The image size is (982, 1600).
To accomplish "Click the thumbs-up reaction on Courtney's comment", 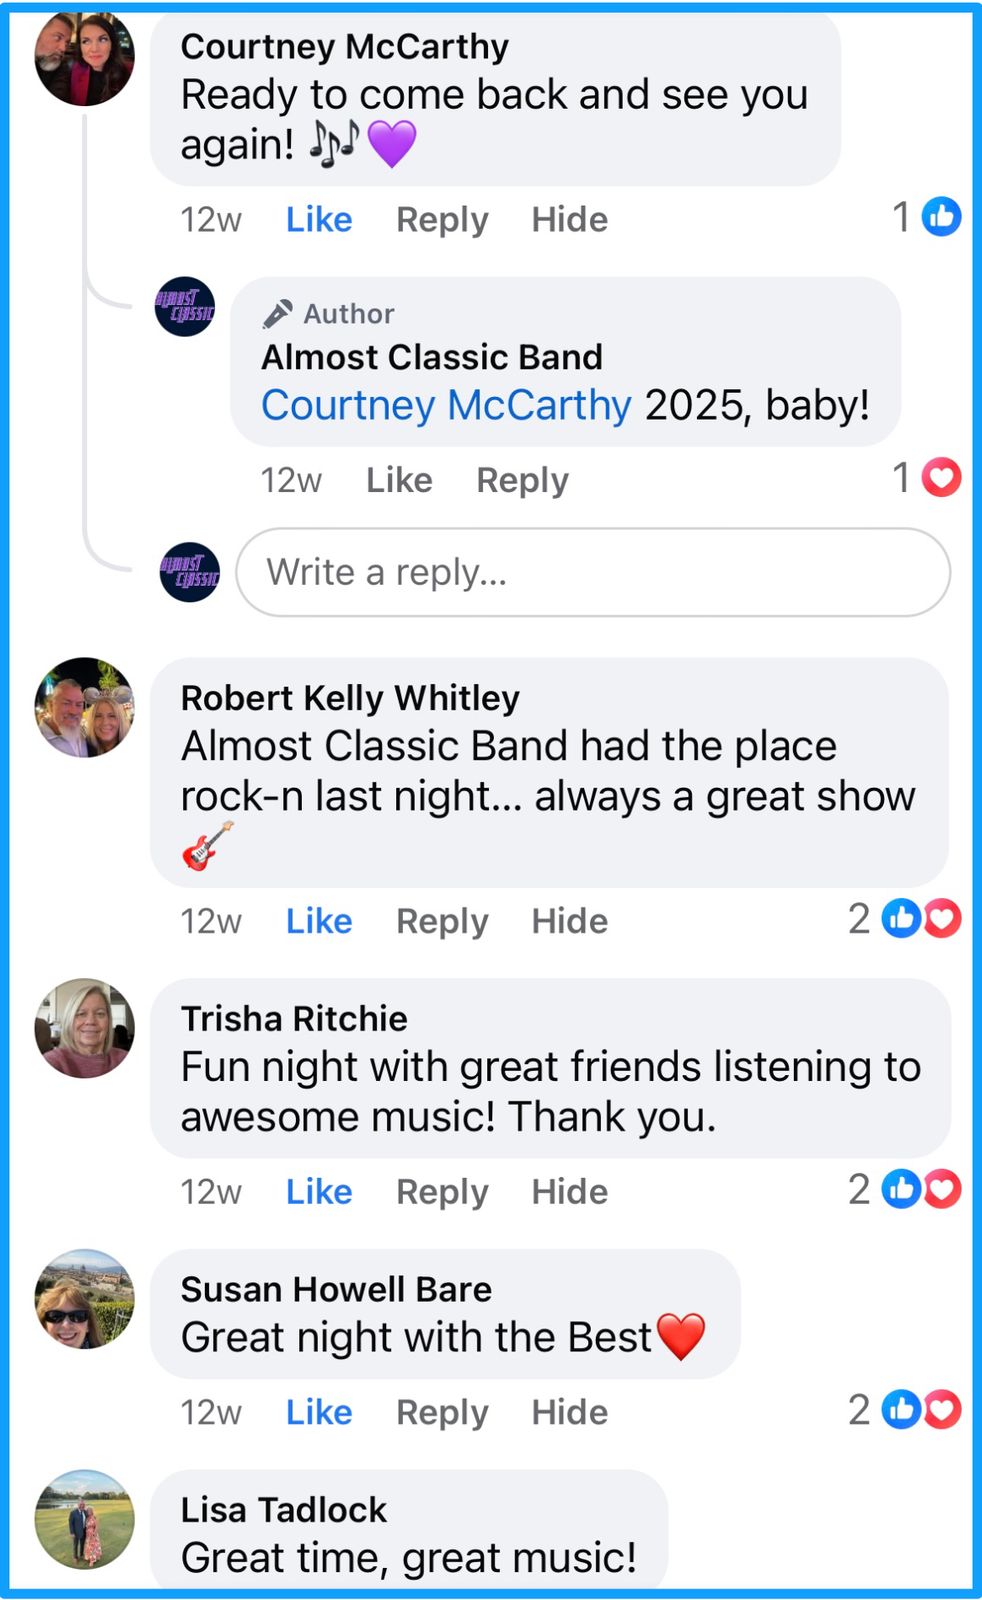I will click(940, 216).
